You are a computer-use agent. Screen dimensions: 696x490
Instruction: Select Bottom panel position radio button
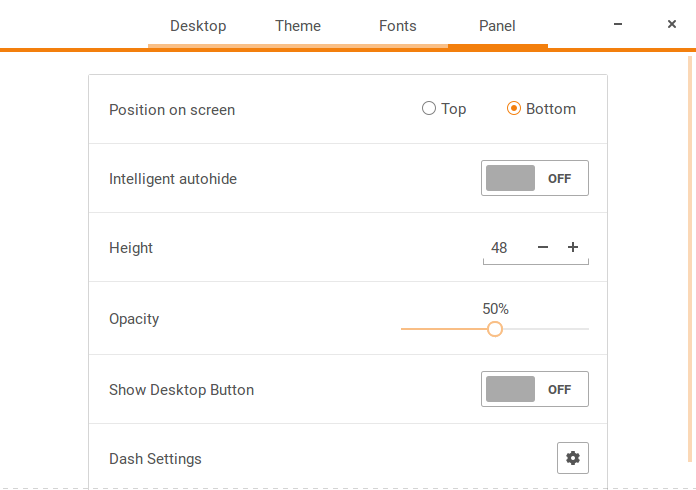(515, 109)
